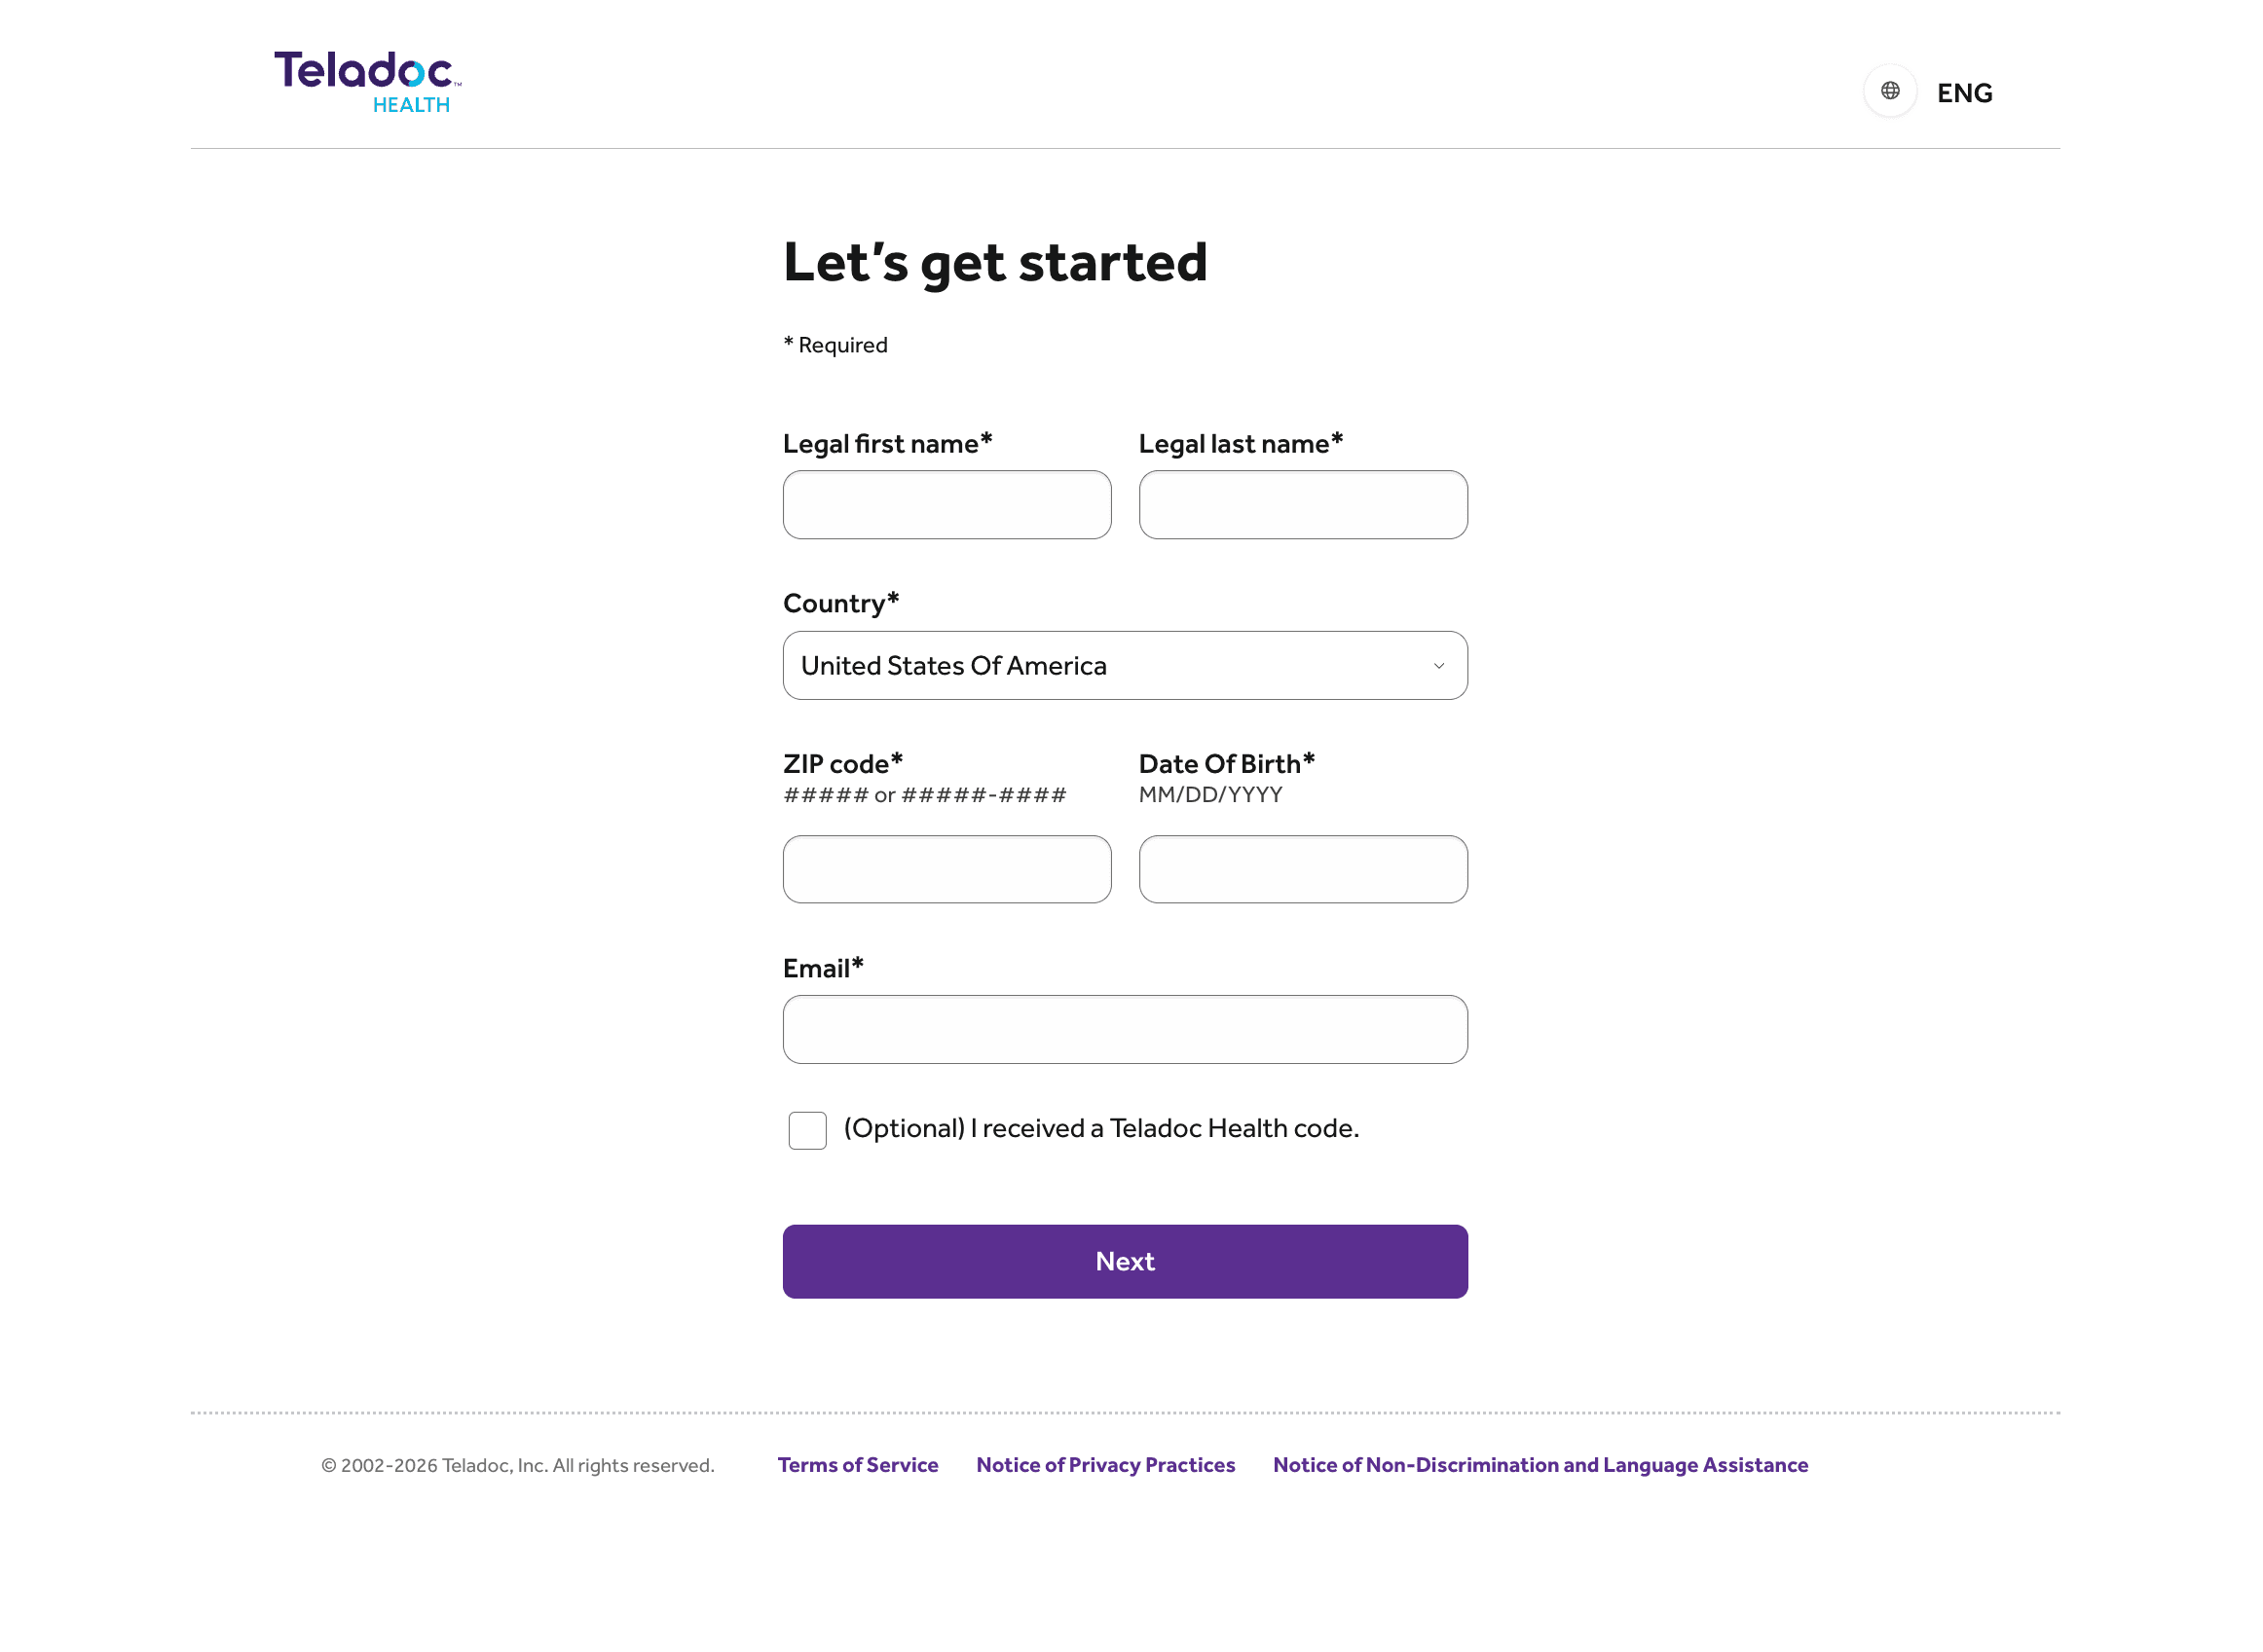Open the Terms of Service link

[857, 1465]
